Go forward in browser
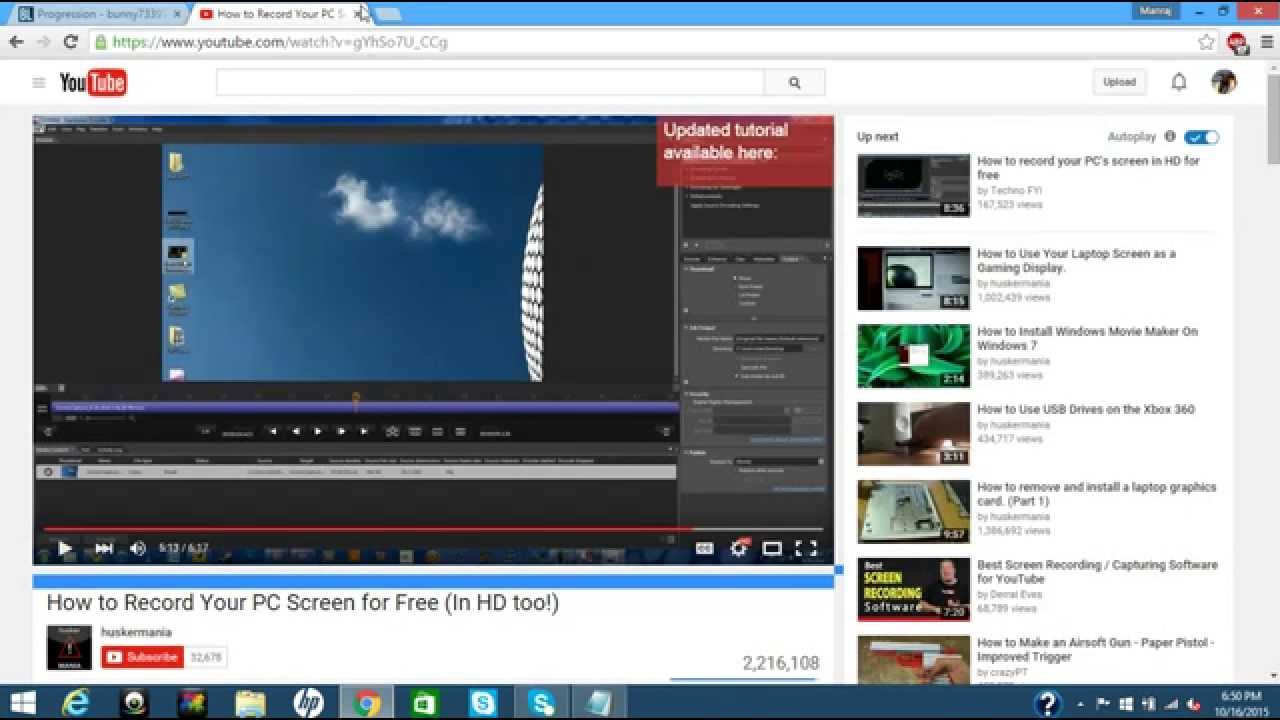Image resolution: width=1280 pixels, height=720 pixels. click(43, 42)
